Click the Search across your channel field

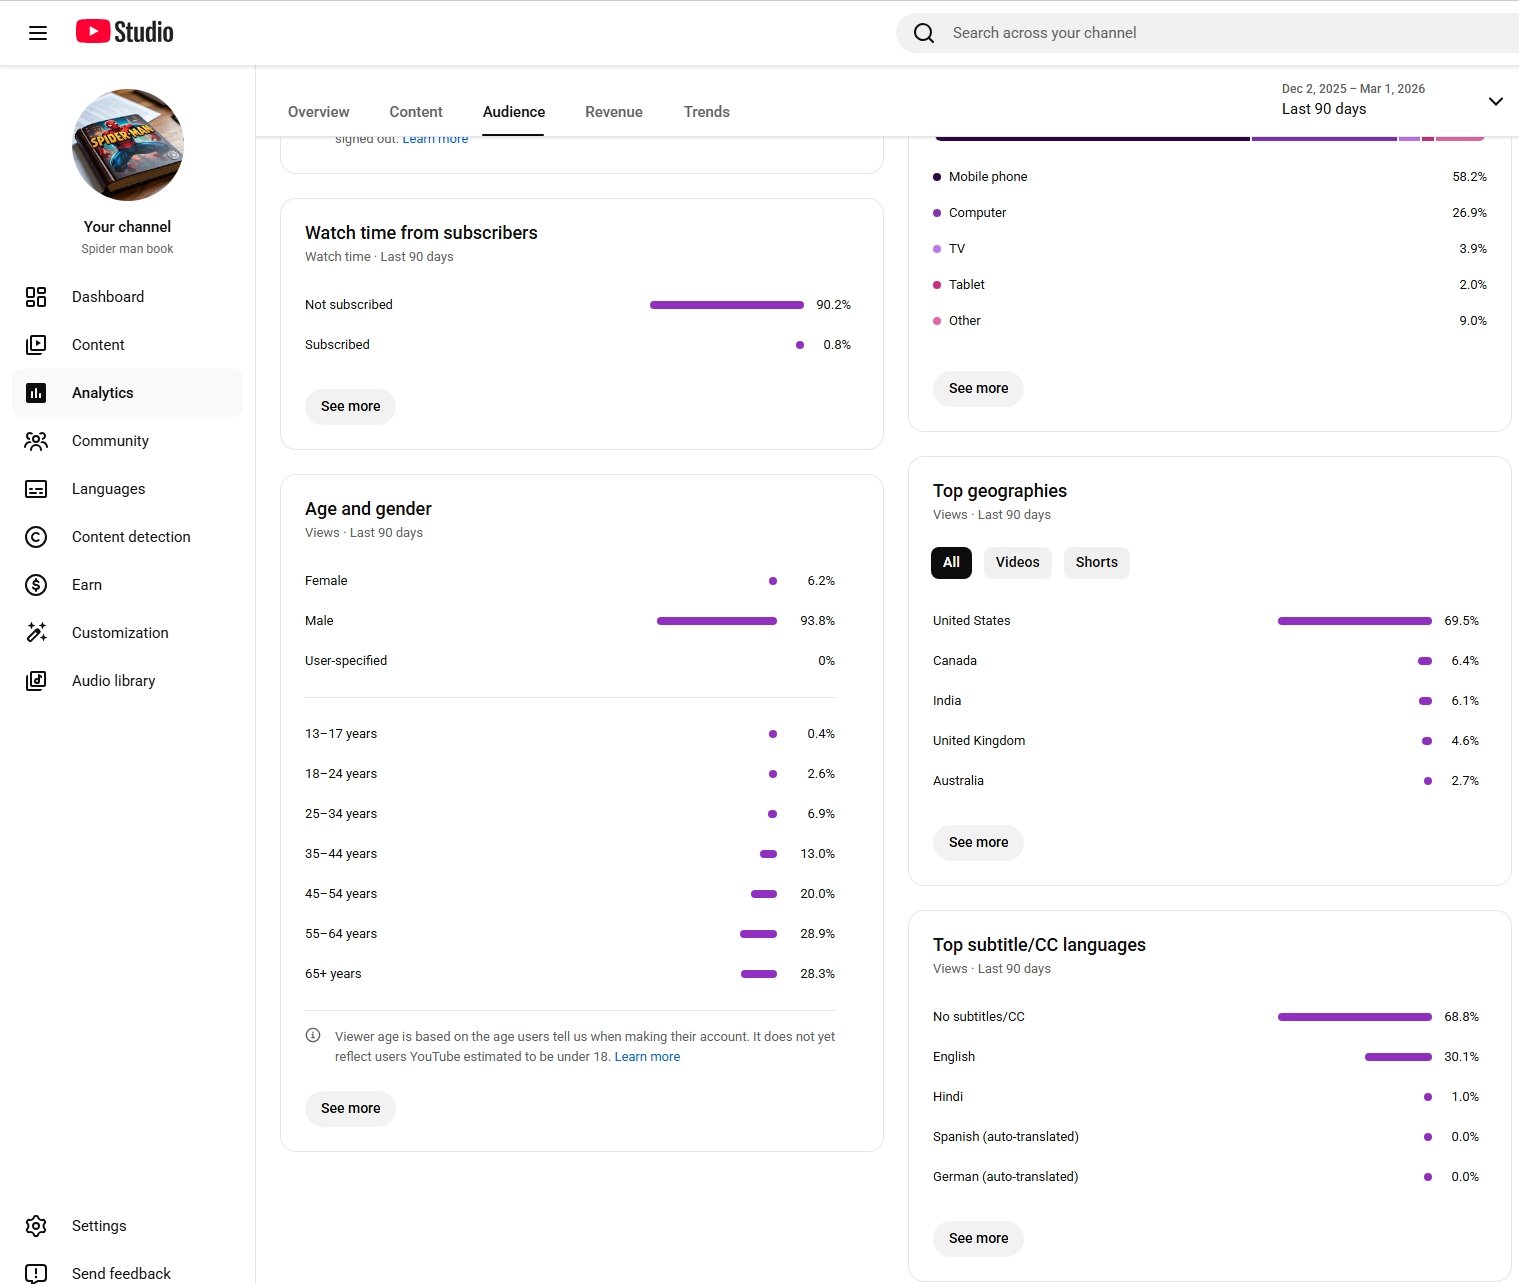click(1200, 33)
